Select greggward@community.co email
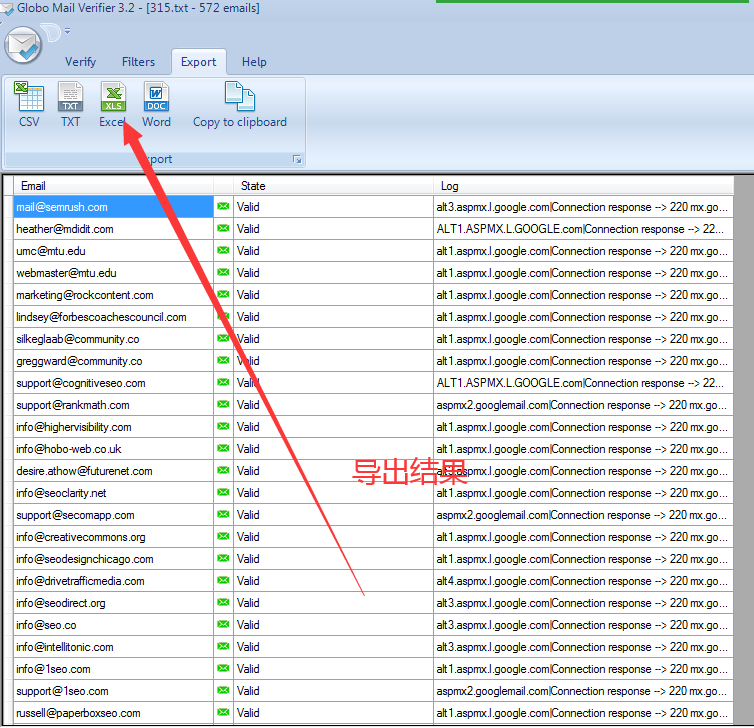 113,361
